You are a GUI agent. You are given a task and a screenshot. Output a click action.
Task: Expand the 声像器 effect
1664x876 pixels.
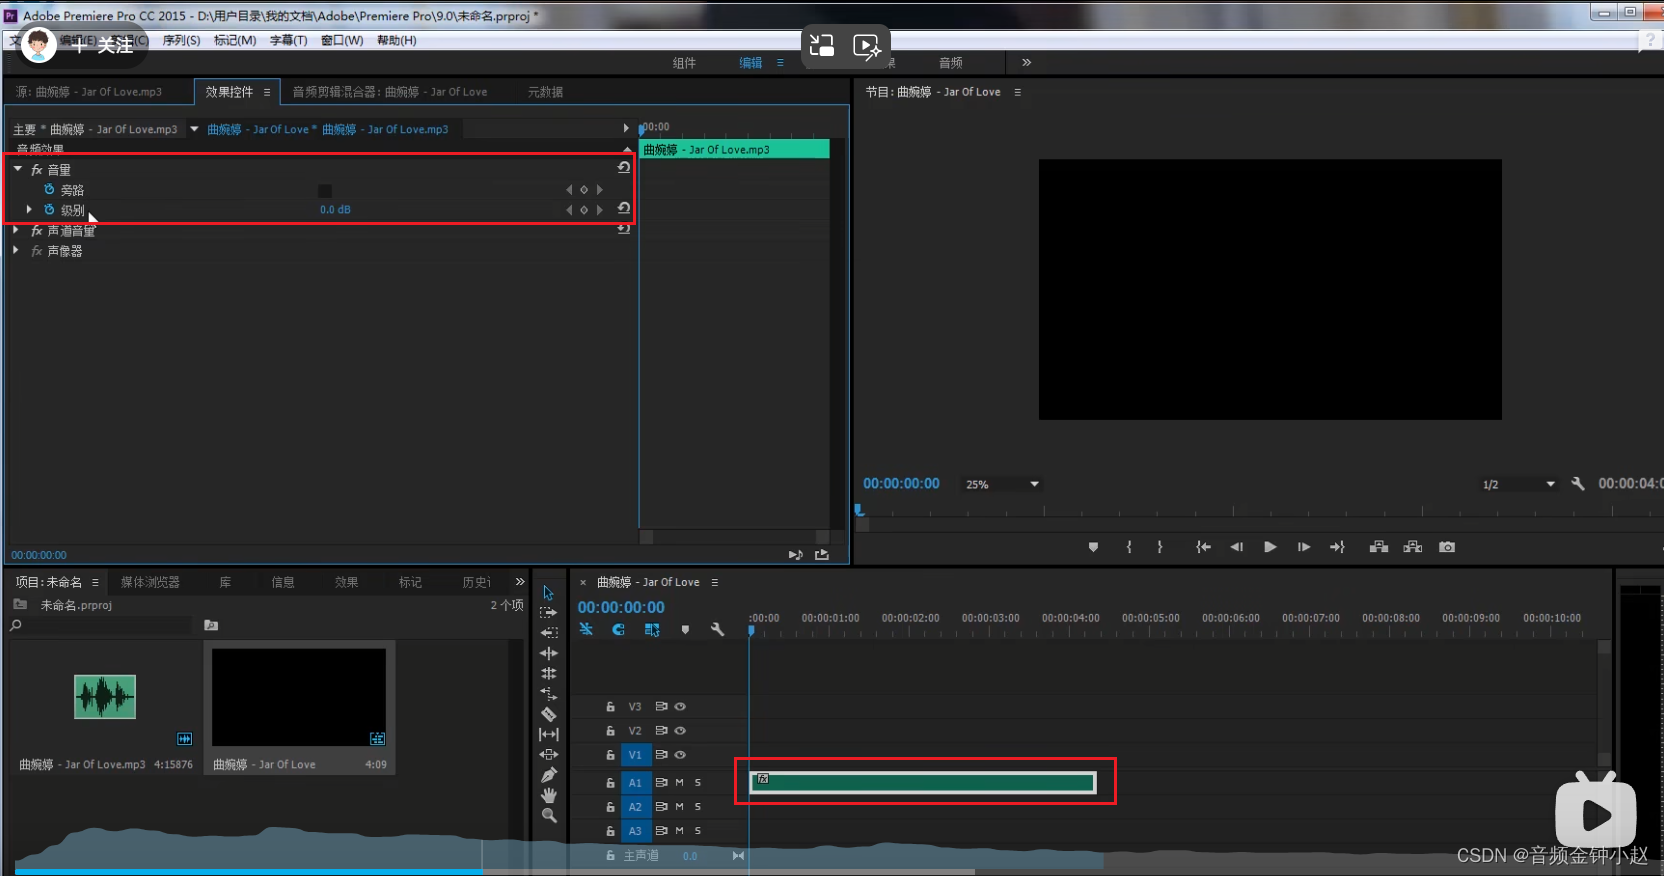click(x=16, y=250)
